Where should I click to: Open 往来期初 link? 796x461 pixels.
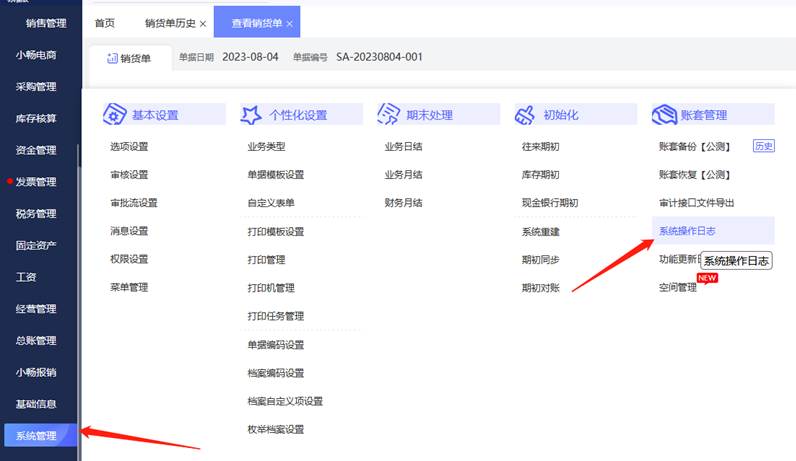540,147
